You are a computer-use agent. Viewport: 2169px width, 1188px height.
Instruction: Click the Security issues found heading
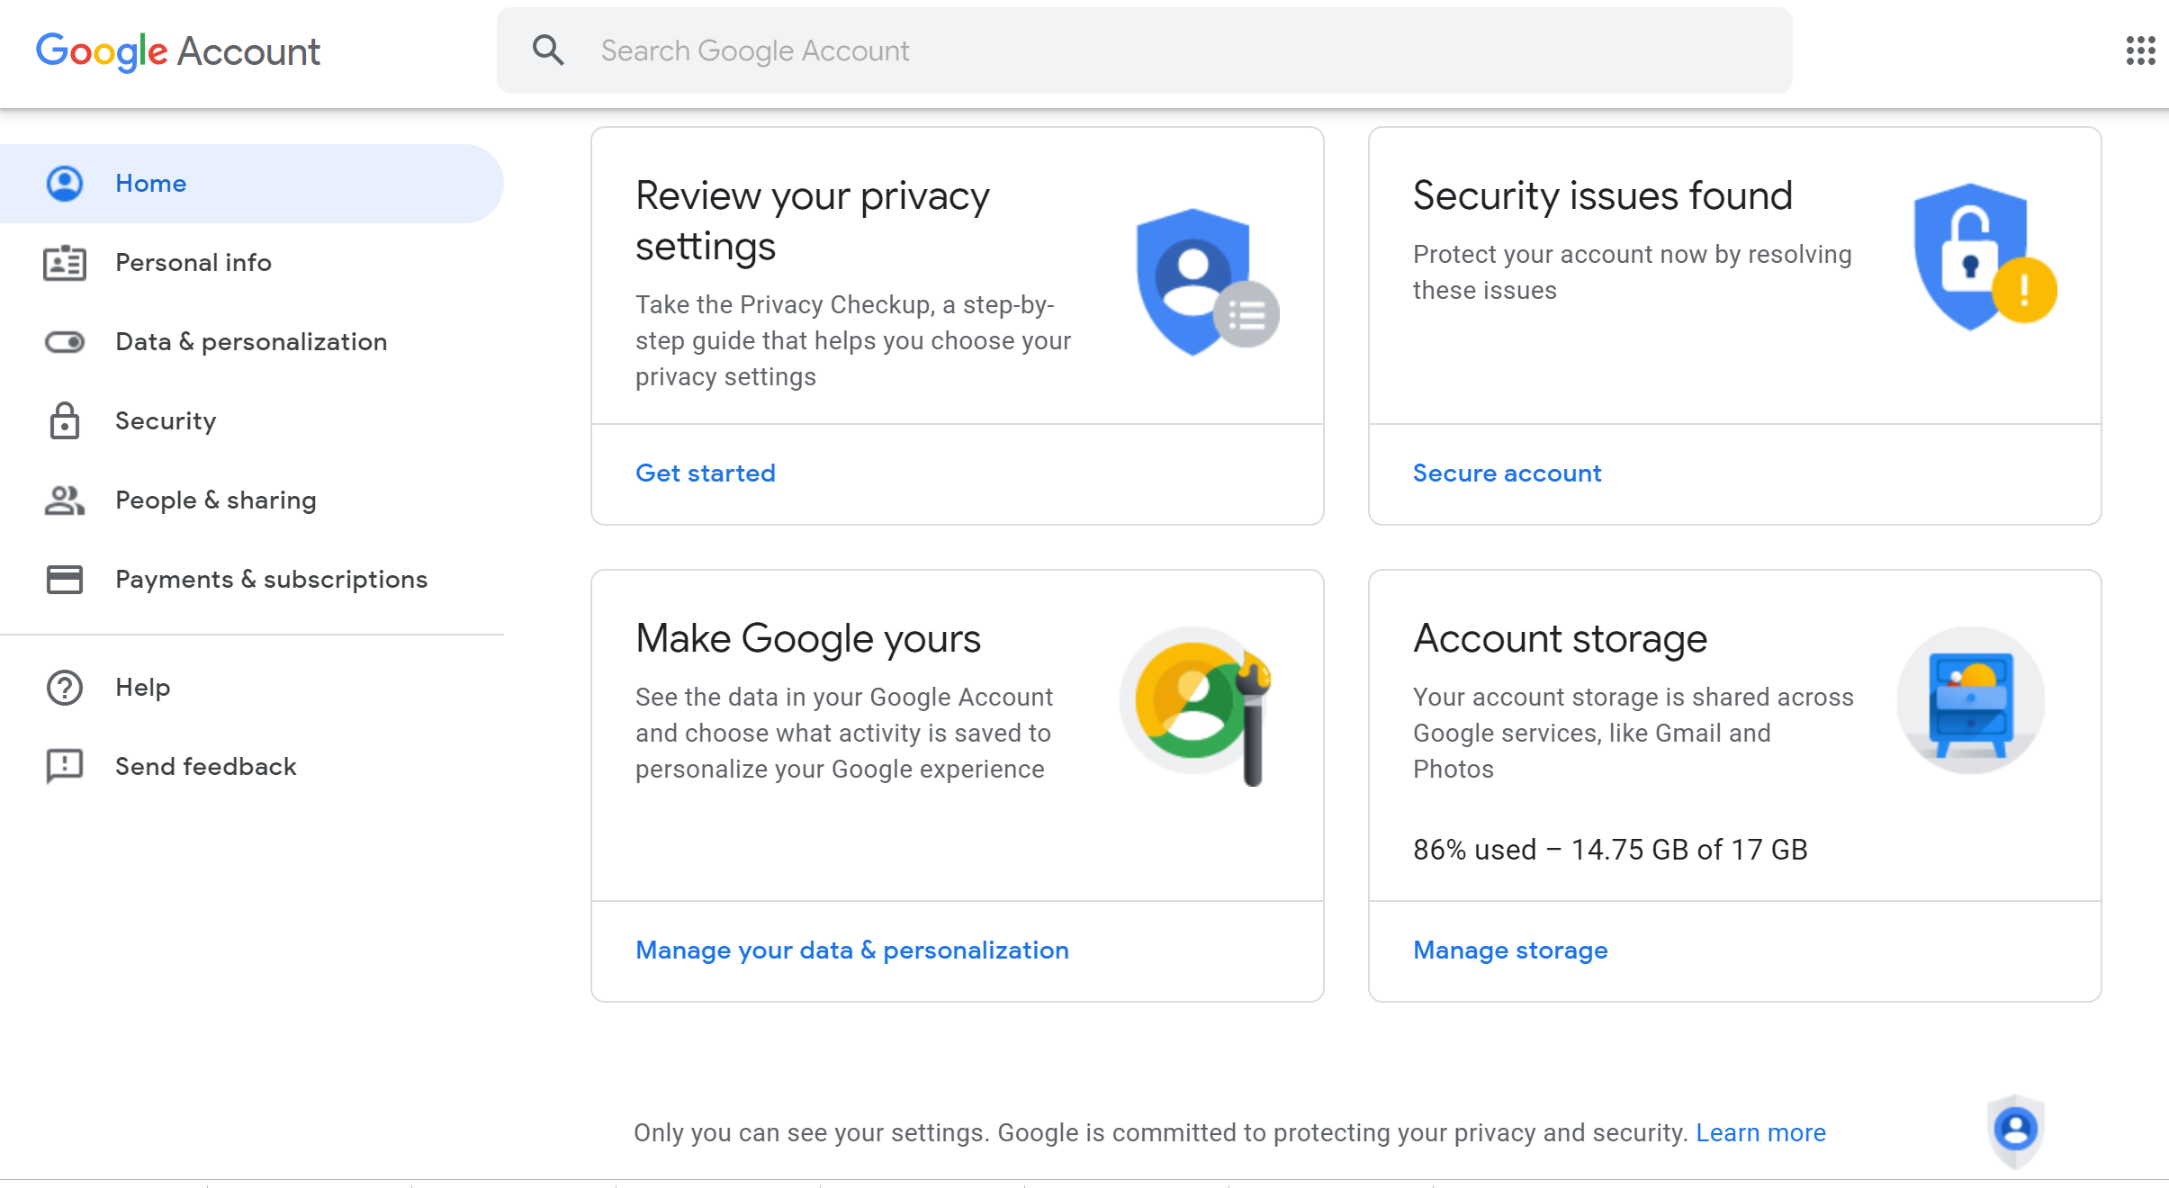[x=1602, y=196]
